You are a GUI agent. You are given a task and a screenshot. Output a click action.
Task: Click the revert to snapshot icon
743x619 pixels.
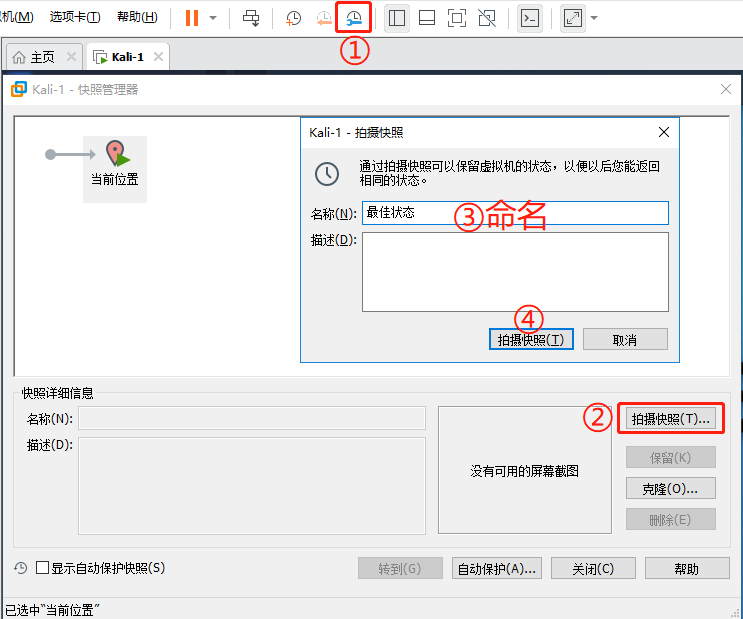click(324, 18)
